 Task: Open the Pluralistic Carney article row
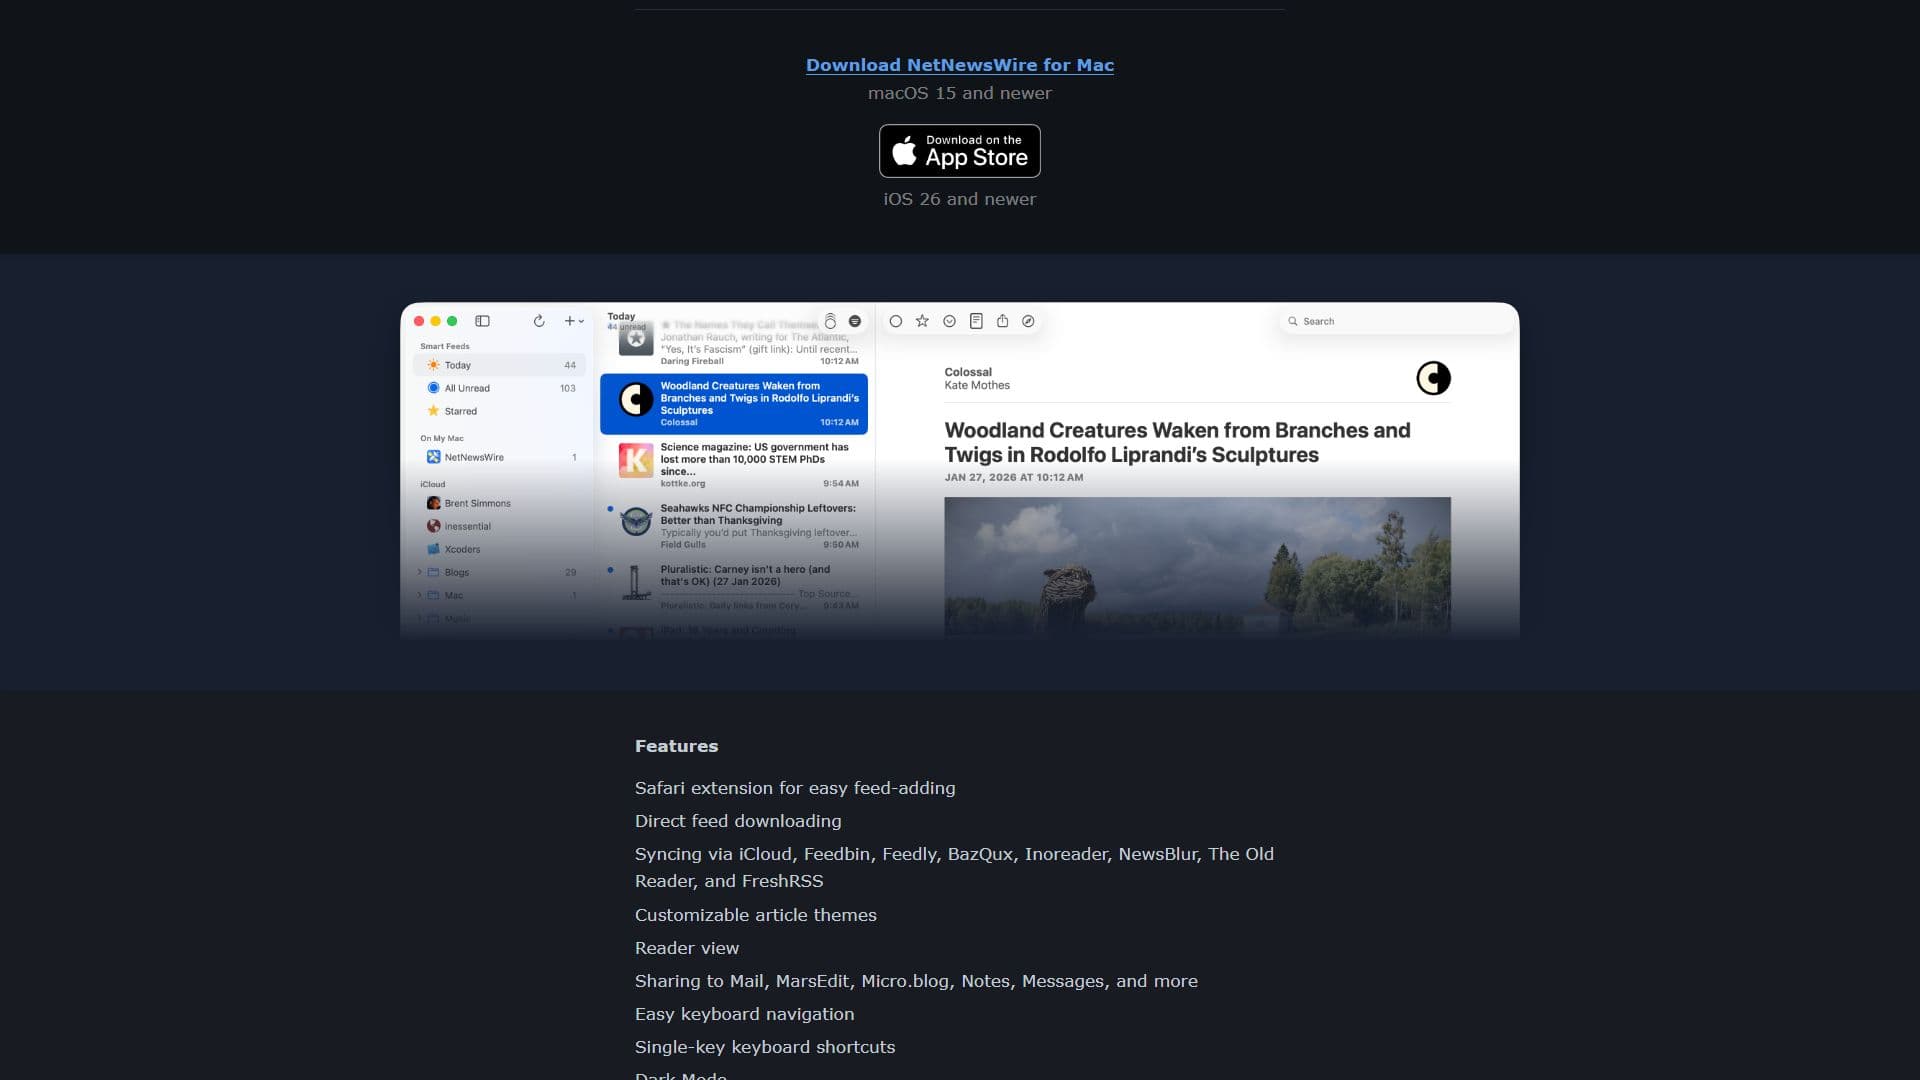(x=735, y=587)
